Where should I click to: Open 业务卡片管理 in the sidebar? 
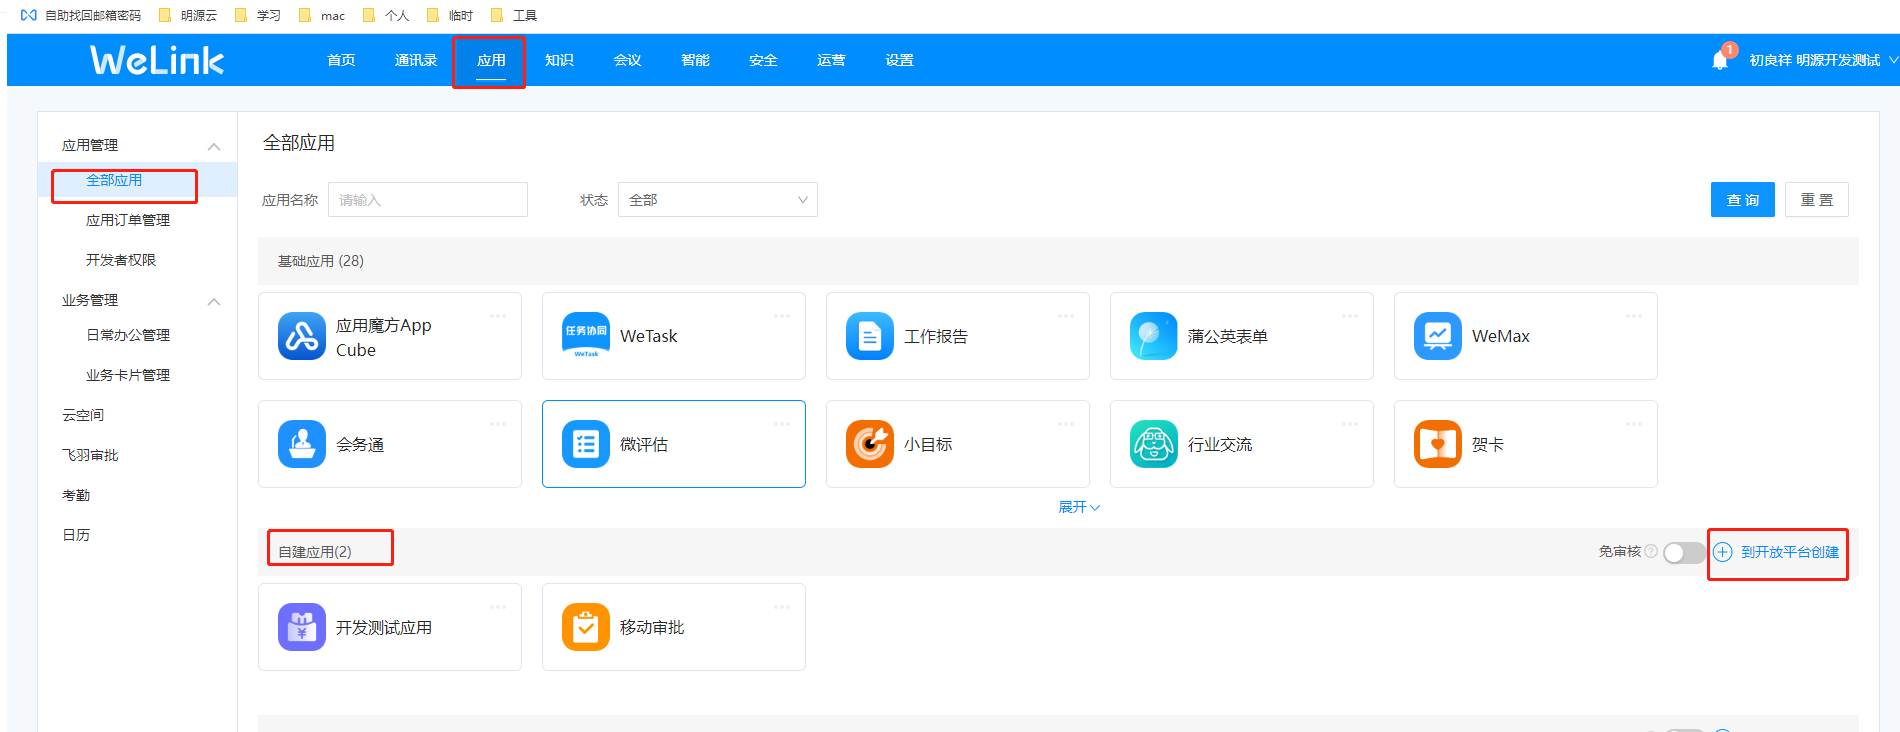(x=128, y=375)
